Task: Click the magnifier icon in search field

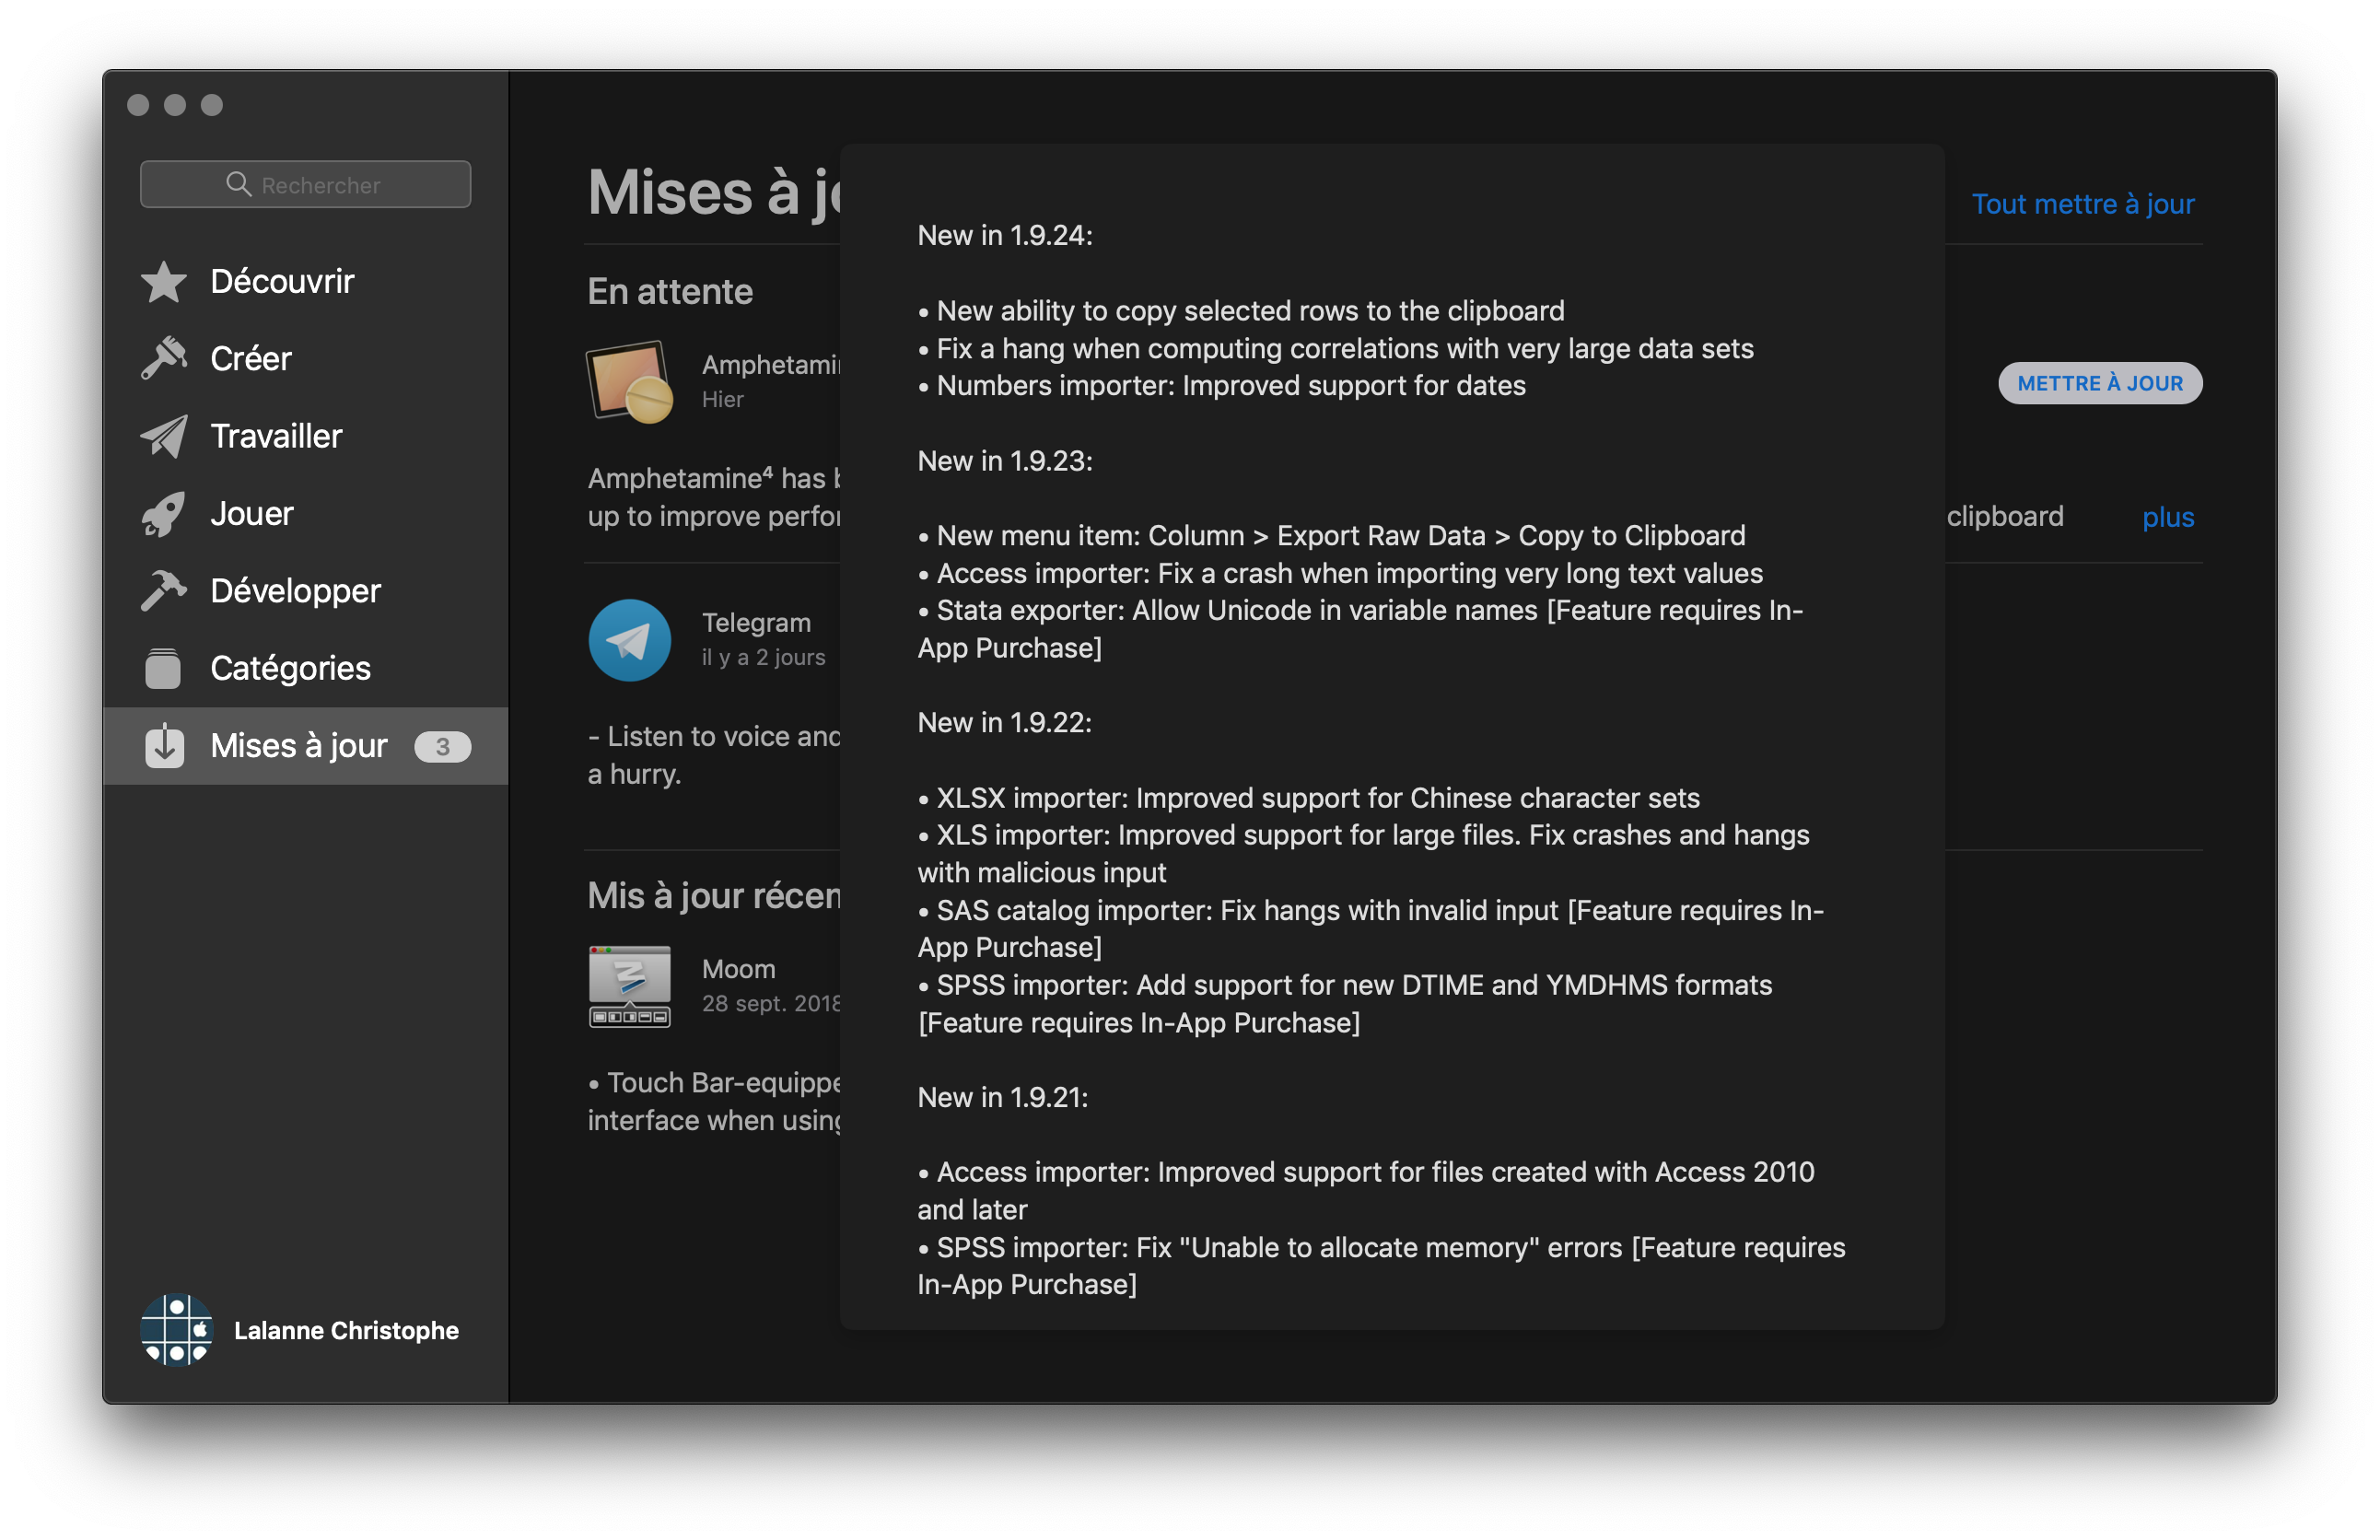Action: pyautogui.click(x=238, y=184)
